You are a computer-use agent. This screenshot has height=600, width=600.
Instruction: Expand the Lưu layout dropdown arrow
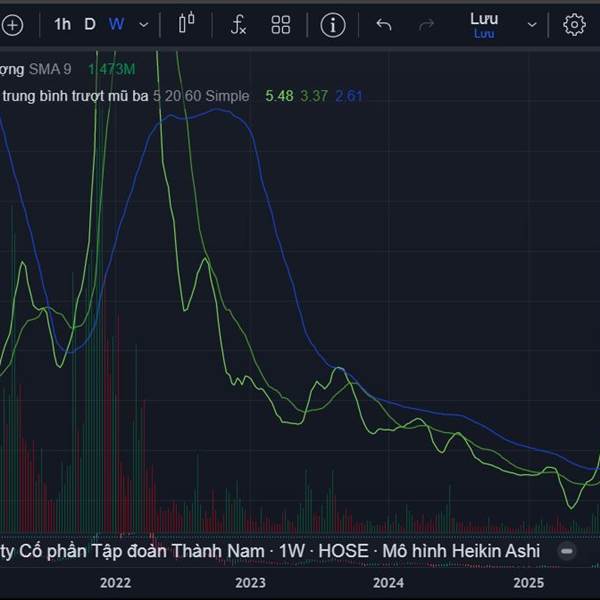pos(532,25)
